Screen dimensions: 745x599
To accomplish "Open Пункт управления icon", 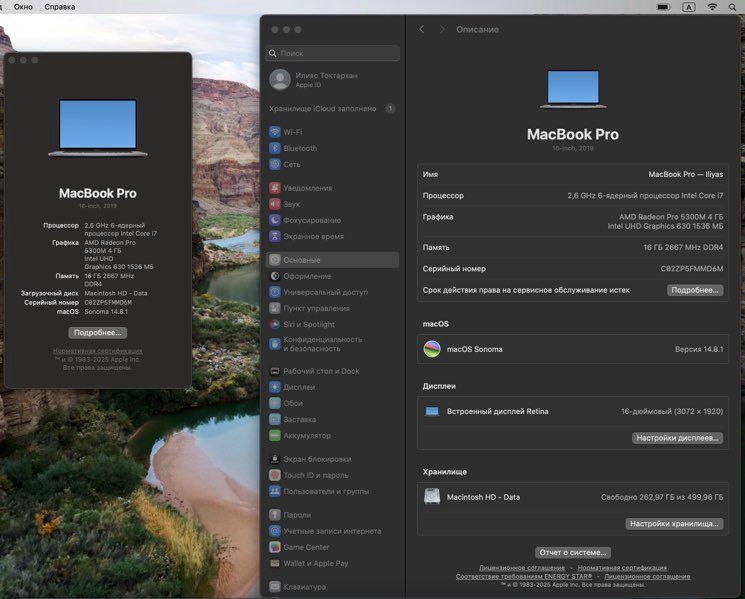I will pyautogui.click(x=275, y=308).
